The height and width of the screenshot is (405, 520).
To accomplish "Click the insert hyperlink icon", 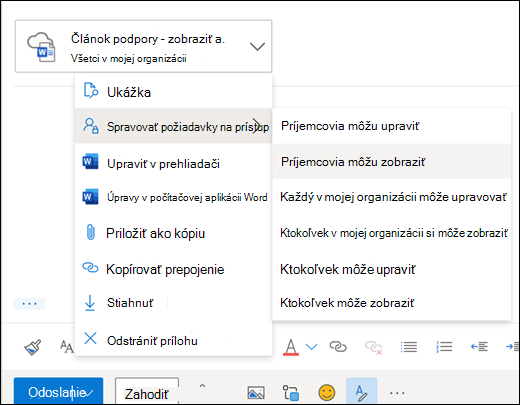I will [x=338, y=347].
